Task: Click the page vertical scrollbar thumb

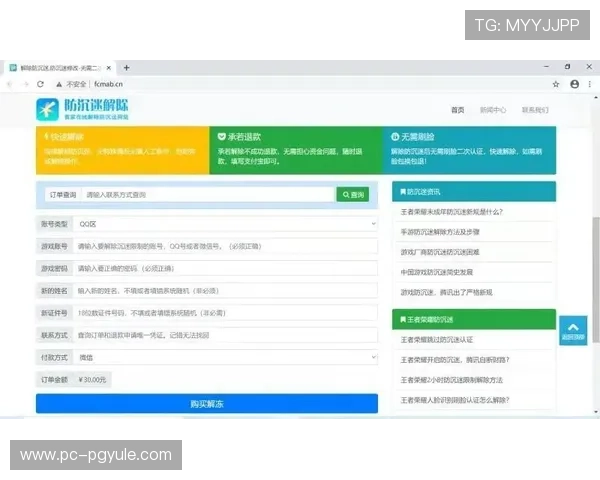Action: point(596,279)
